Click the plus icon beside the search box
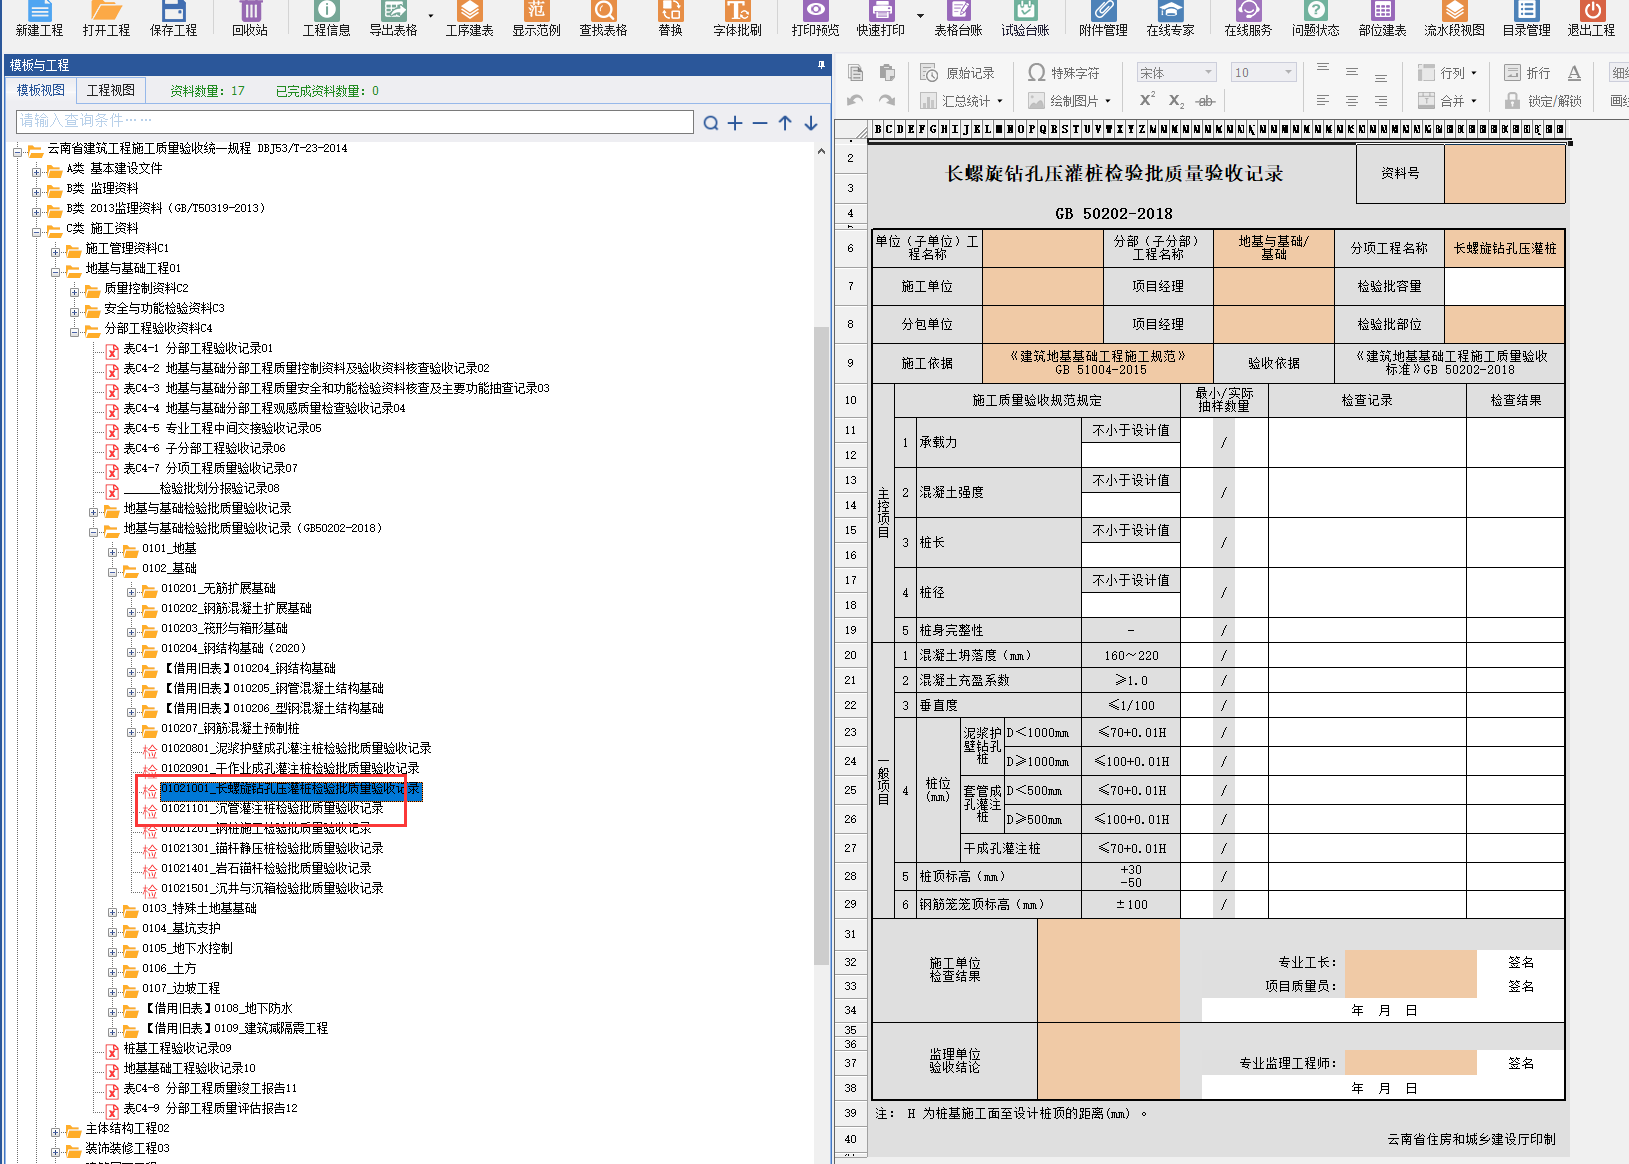The width and height of the screenshot is (1629, 1164). [735, 123]
